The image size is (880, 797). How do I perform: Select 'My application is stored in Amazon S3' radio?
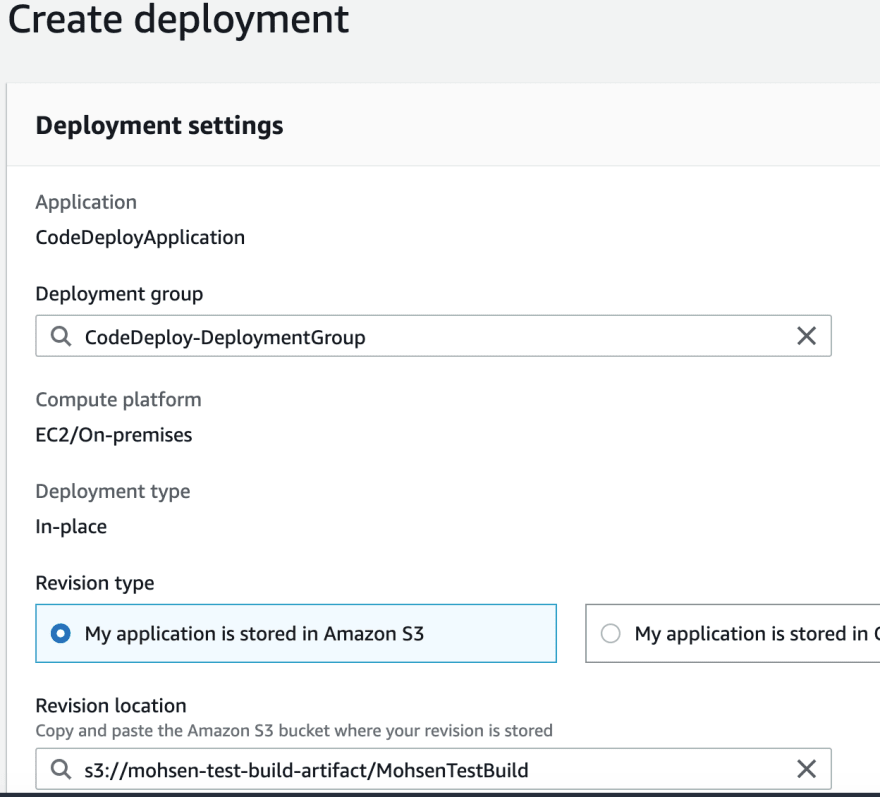[61, 633]
